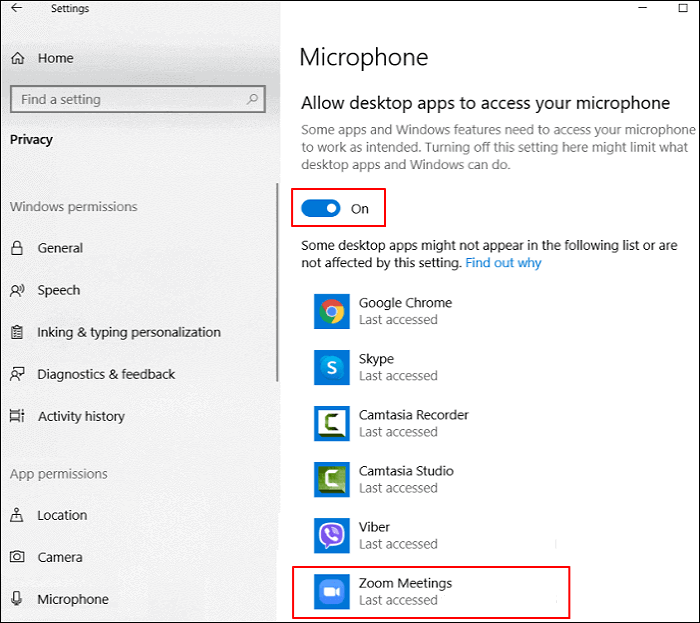Open Inking & typing personalization
Screen dimensions: 700x623
click(129, 332)
